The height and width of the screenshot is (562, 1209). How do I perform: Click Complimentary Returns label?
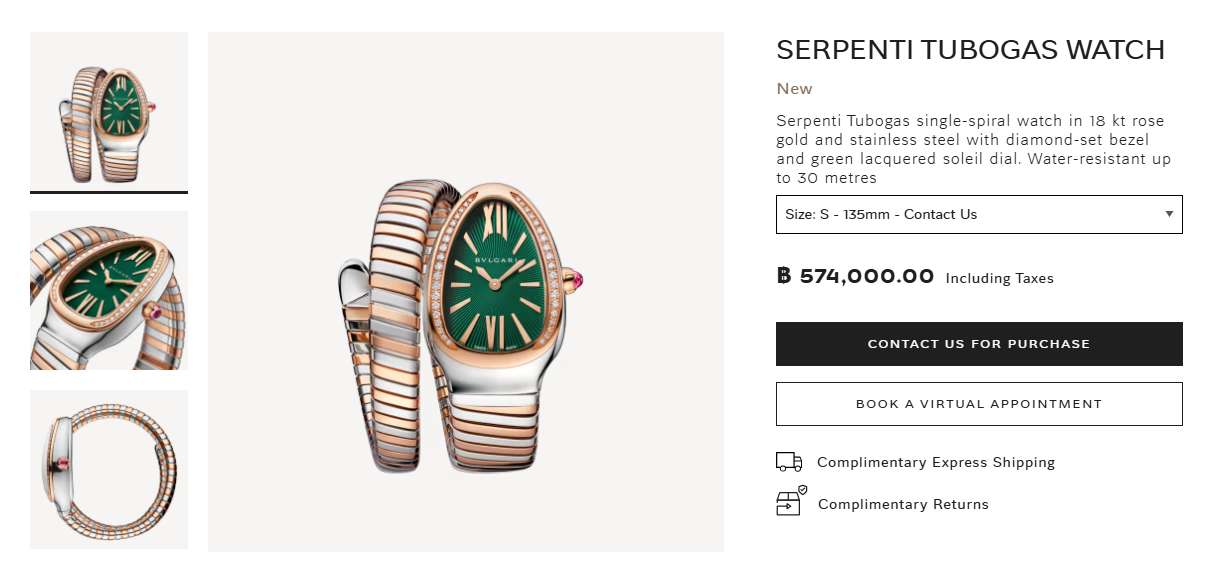(903, 504)
